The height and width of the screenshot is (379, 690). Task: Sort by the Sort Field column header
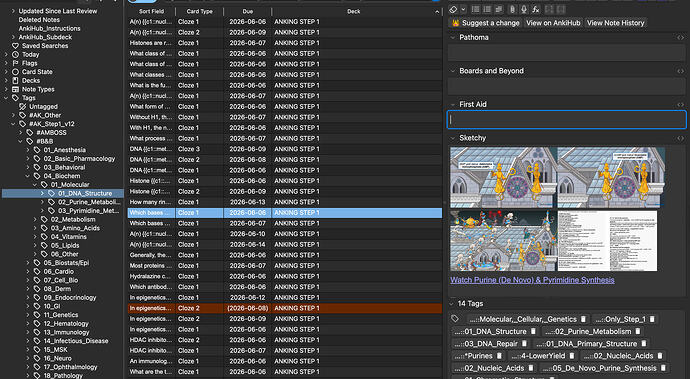[x=151, y=11]
